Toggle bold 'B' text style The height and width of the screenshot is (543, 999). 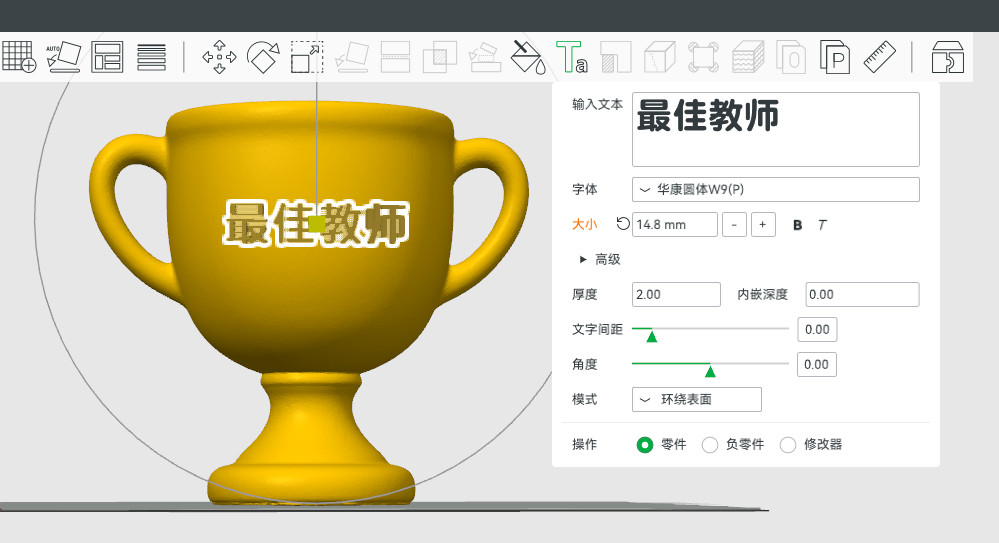[797, 225]
